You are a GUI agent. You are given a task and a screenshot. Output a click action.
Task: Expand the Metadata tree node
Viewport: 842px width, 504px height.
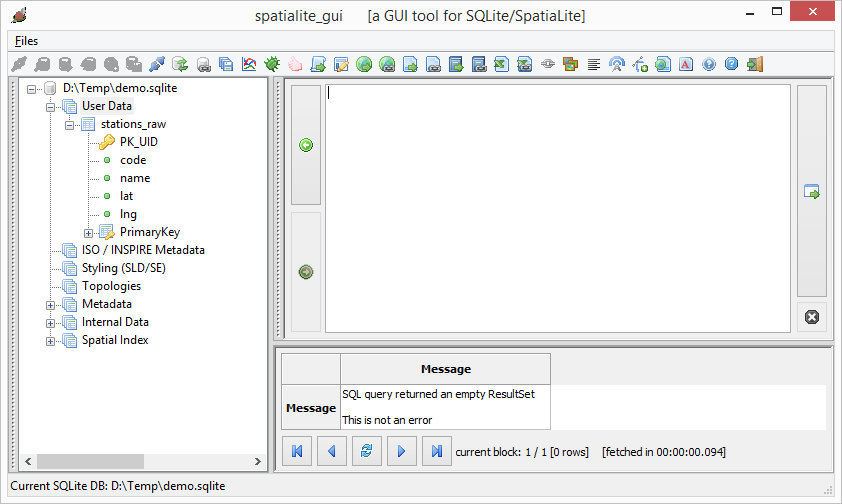point(50,305)
